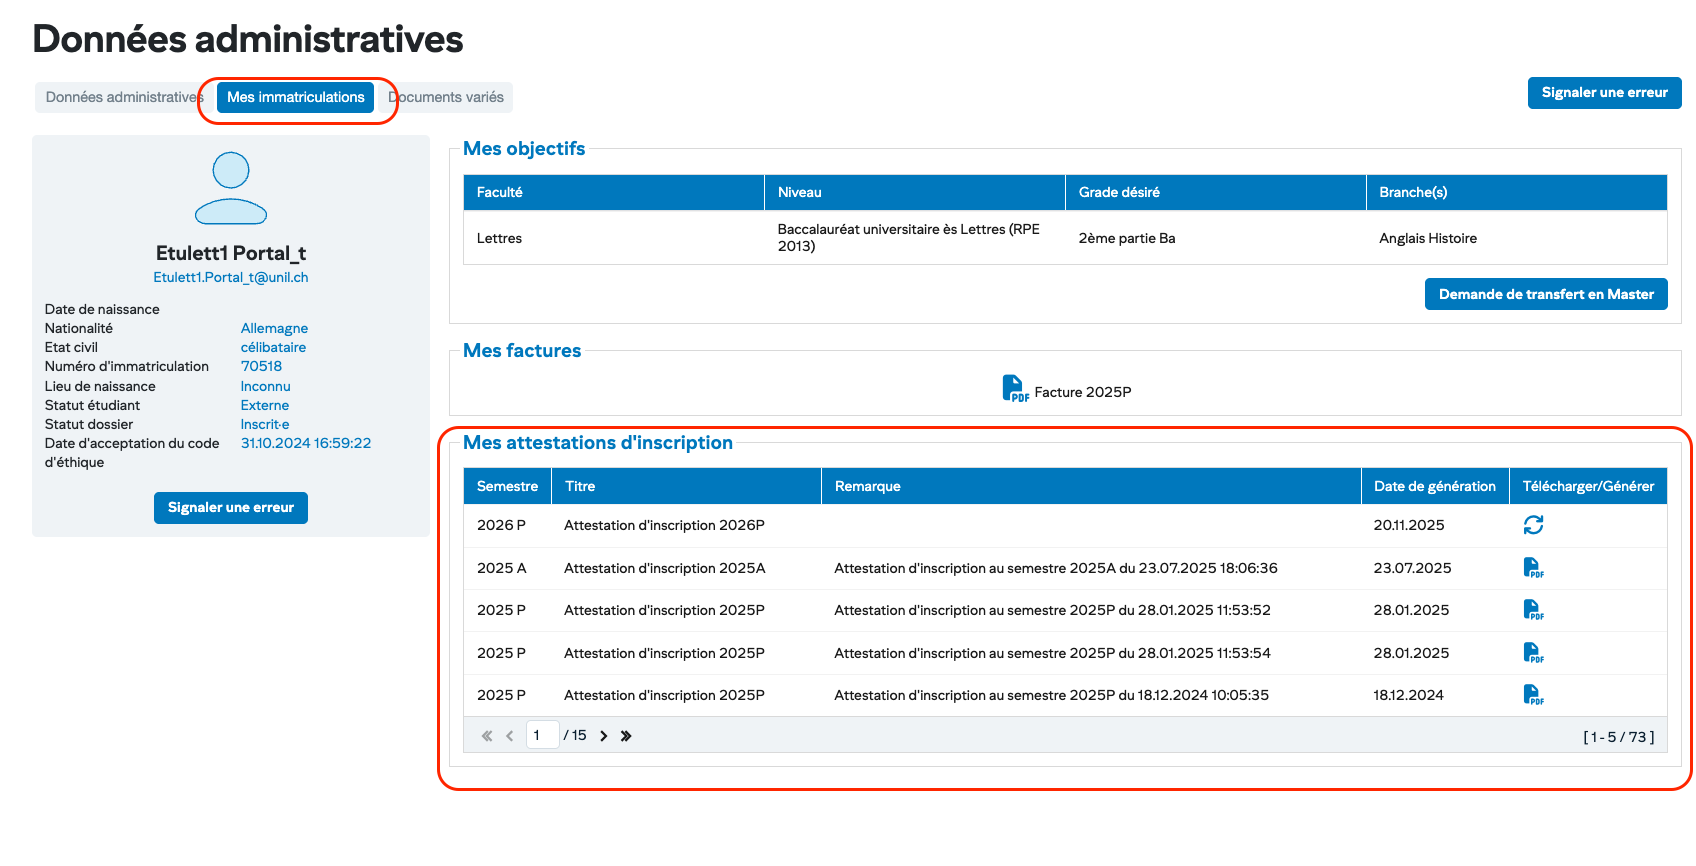The height and width of the screenshot is (866, 1696).
Task: Open the Etulett1 email address link
Action: point(231,277)
